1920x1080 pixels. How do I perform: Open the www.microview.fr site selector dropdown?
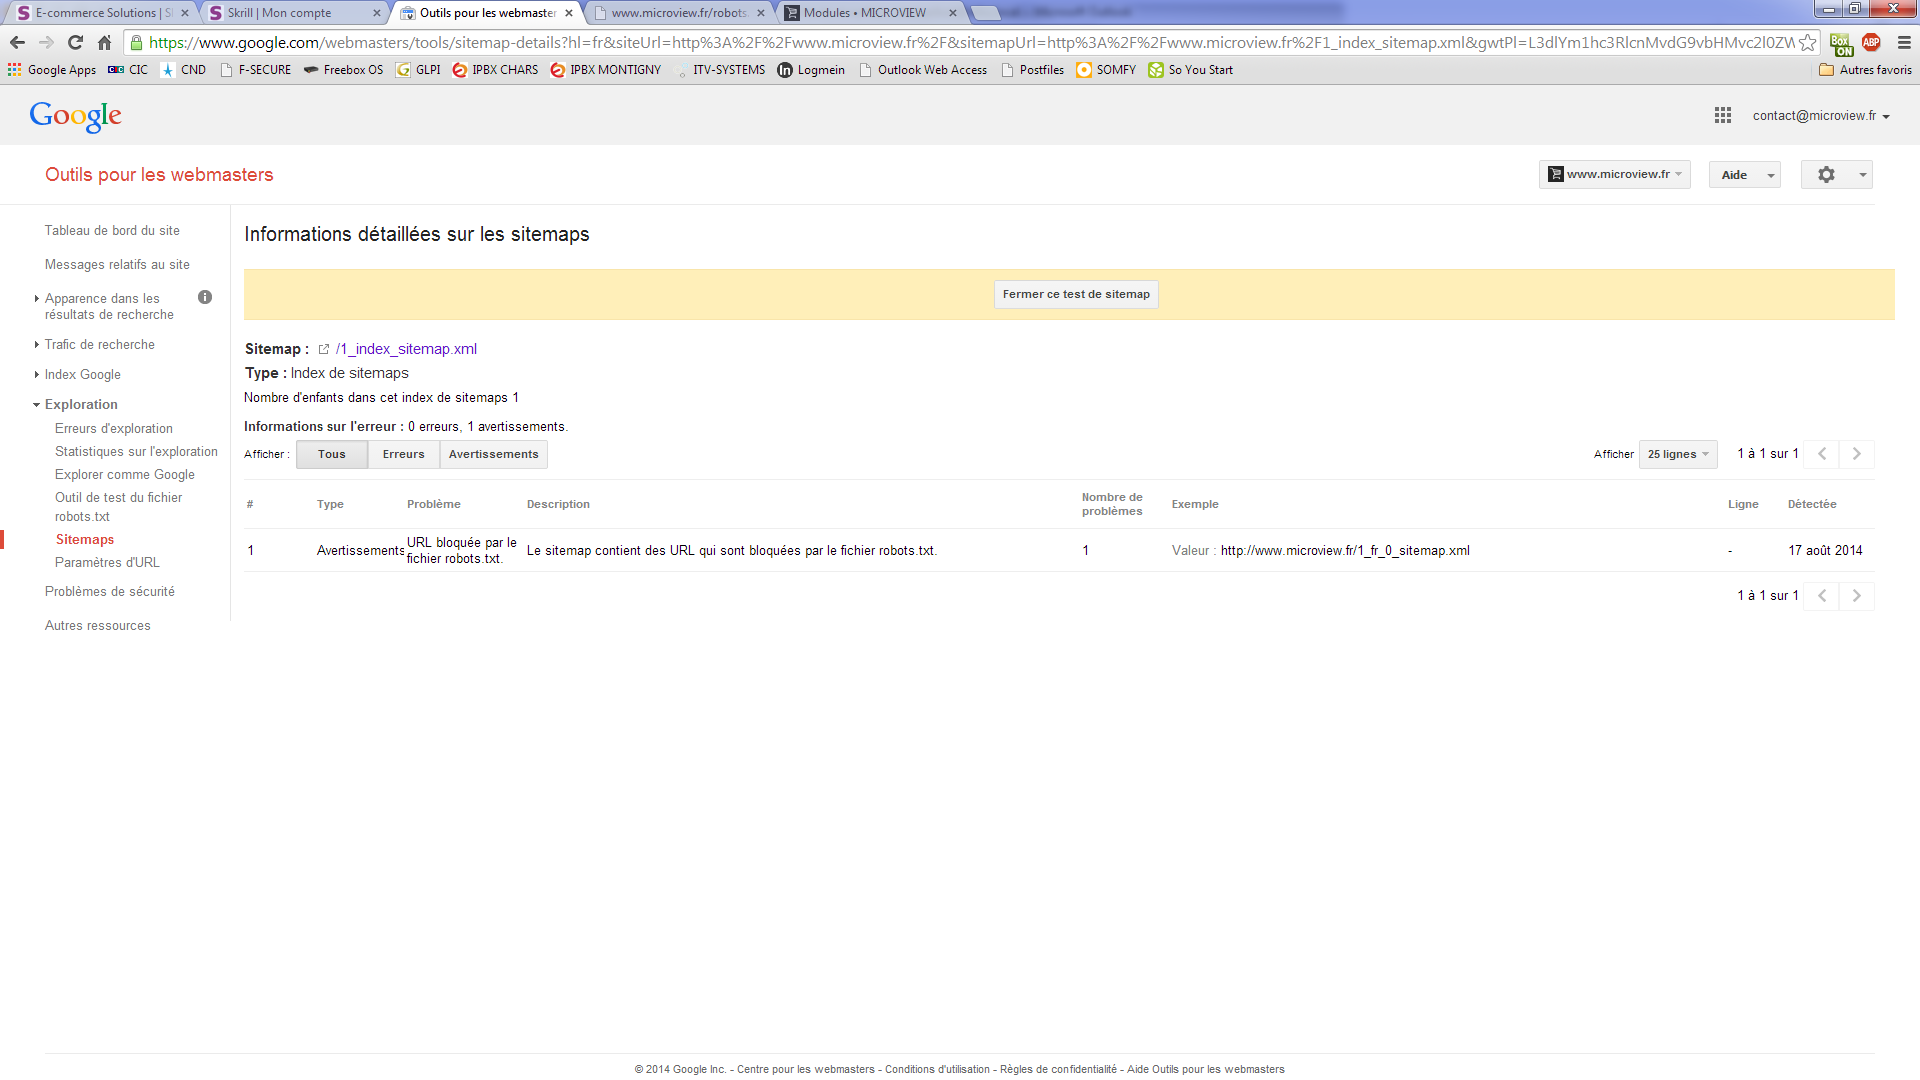tap(1614, 175)
